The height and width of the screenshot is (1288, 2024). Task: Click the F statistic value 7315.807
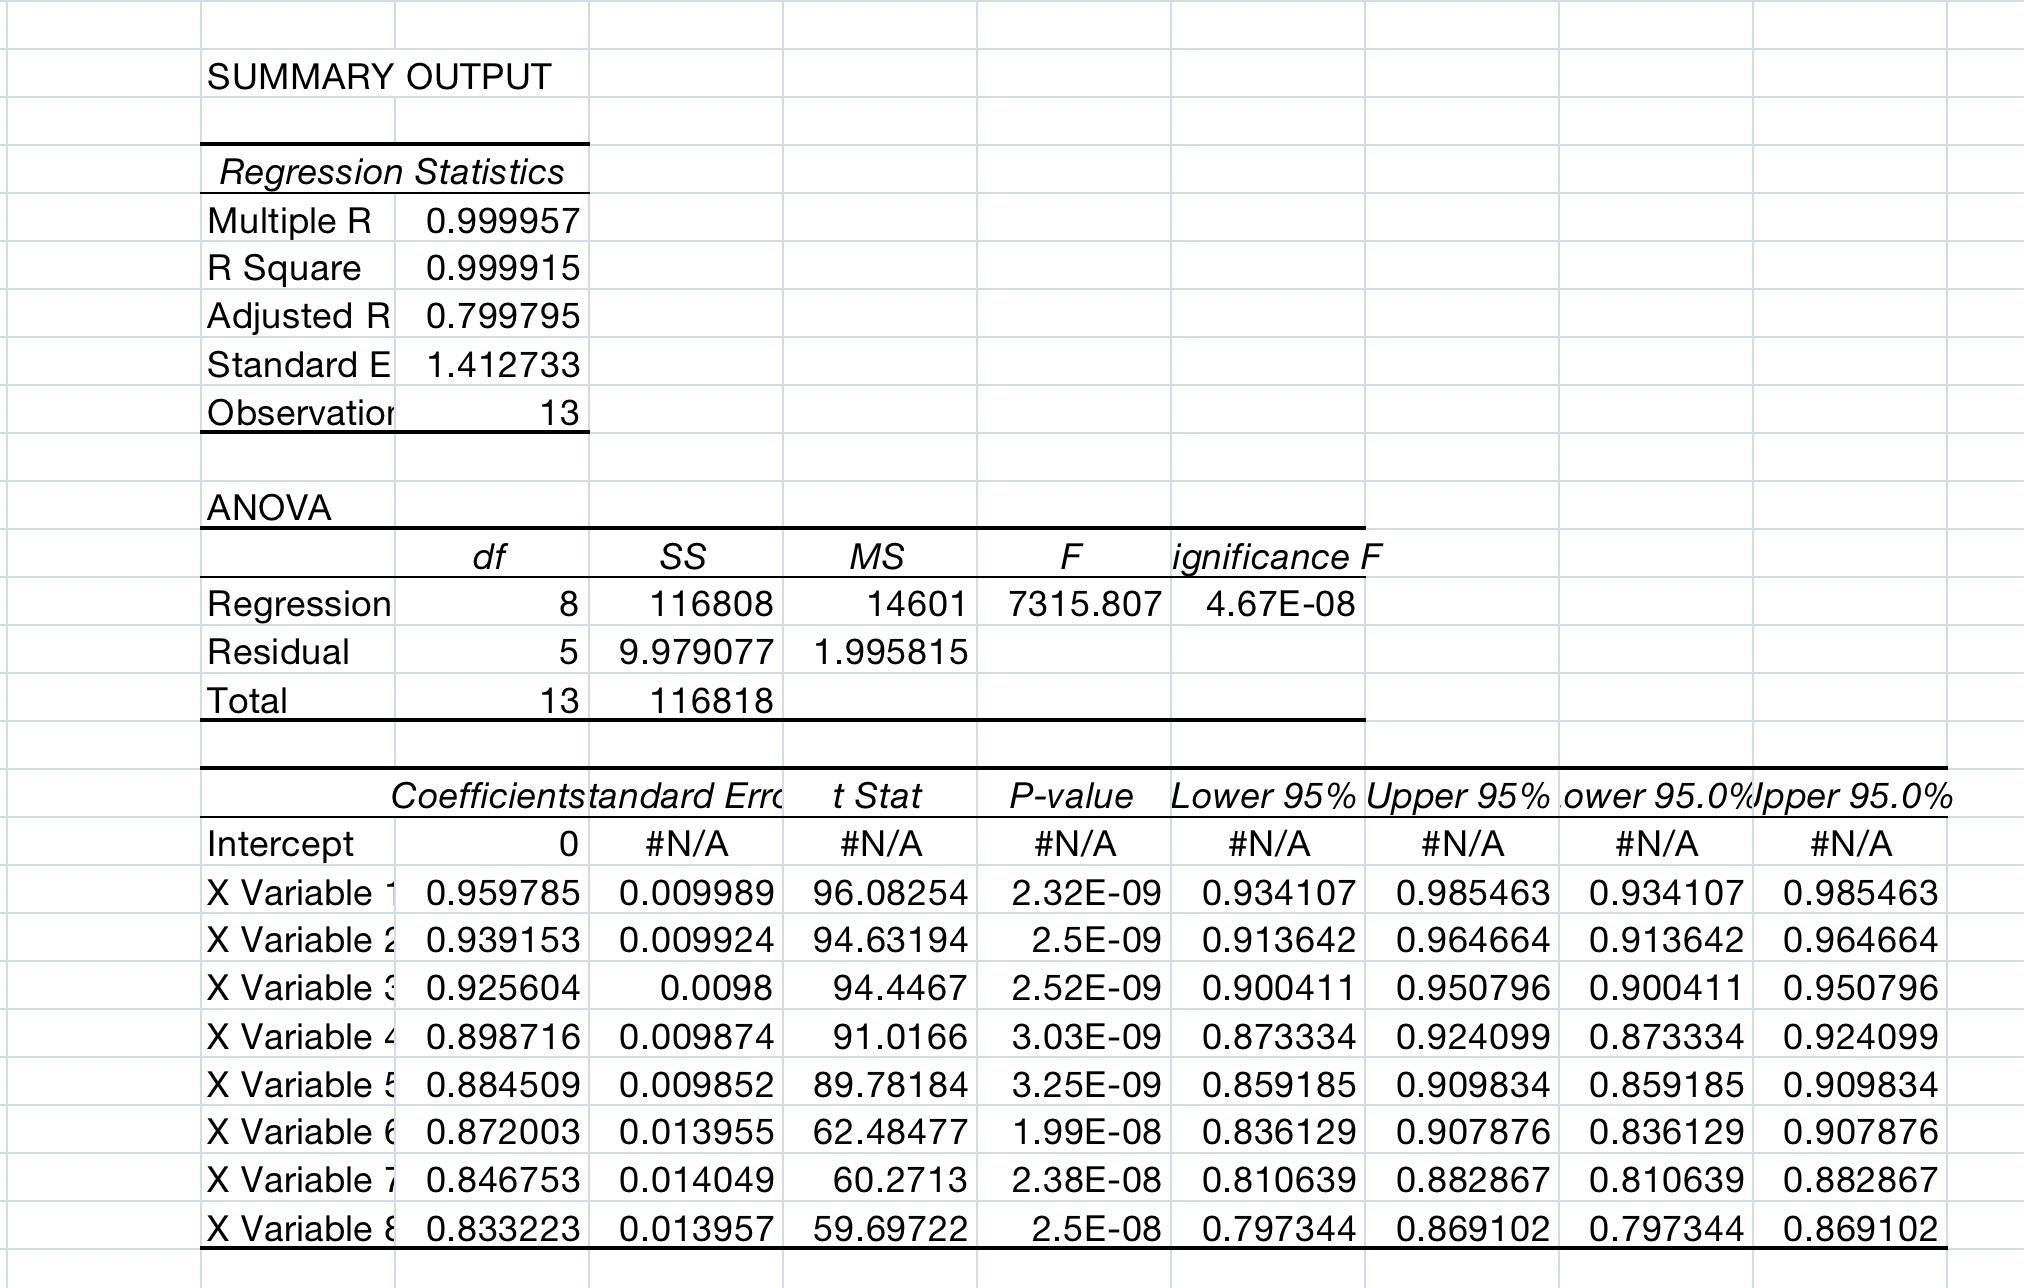[x=1084, y=604]
